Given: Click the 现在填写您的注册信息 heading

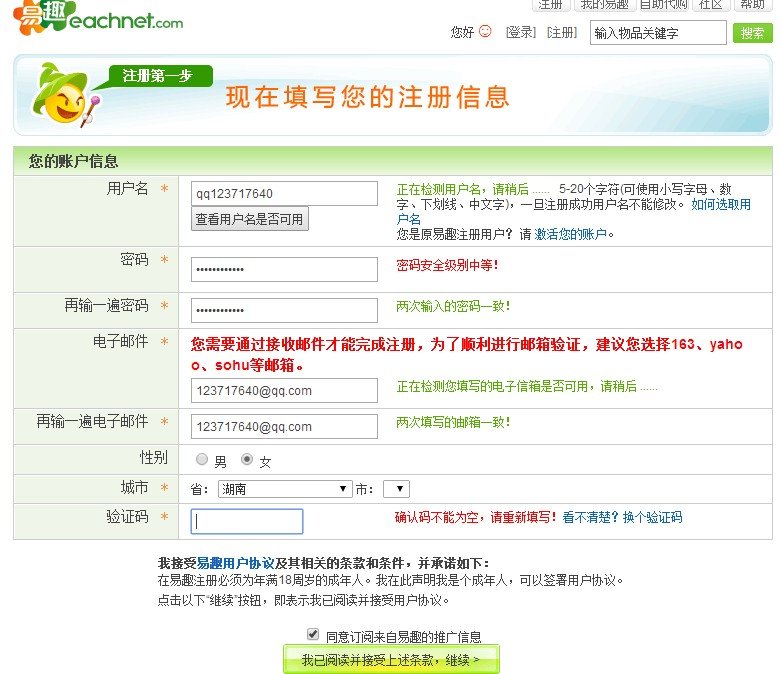Looking at the screenshot, I should click(x=368, y=97).
